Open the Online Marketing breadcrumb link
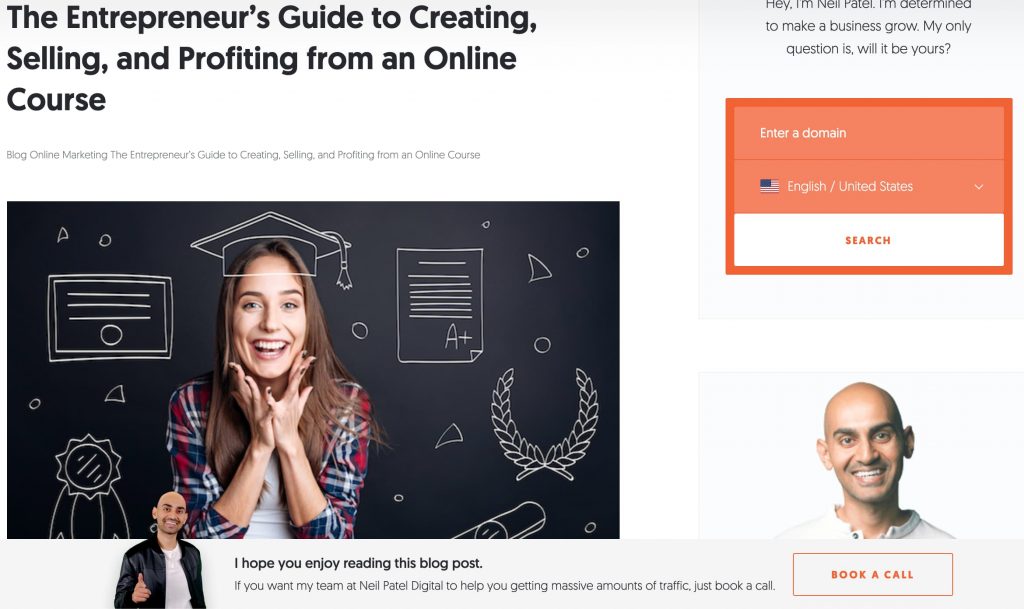Image resolution: width=1024 pixels, height=609 pixels. tap(69, 155)
